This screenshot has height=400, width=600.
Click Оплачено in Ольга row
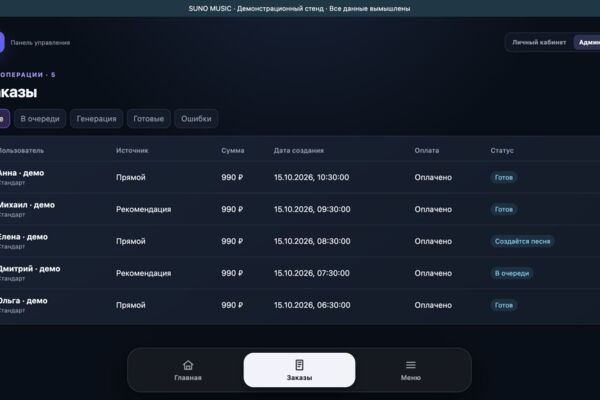[433, 305]
